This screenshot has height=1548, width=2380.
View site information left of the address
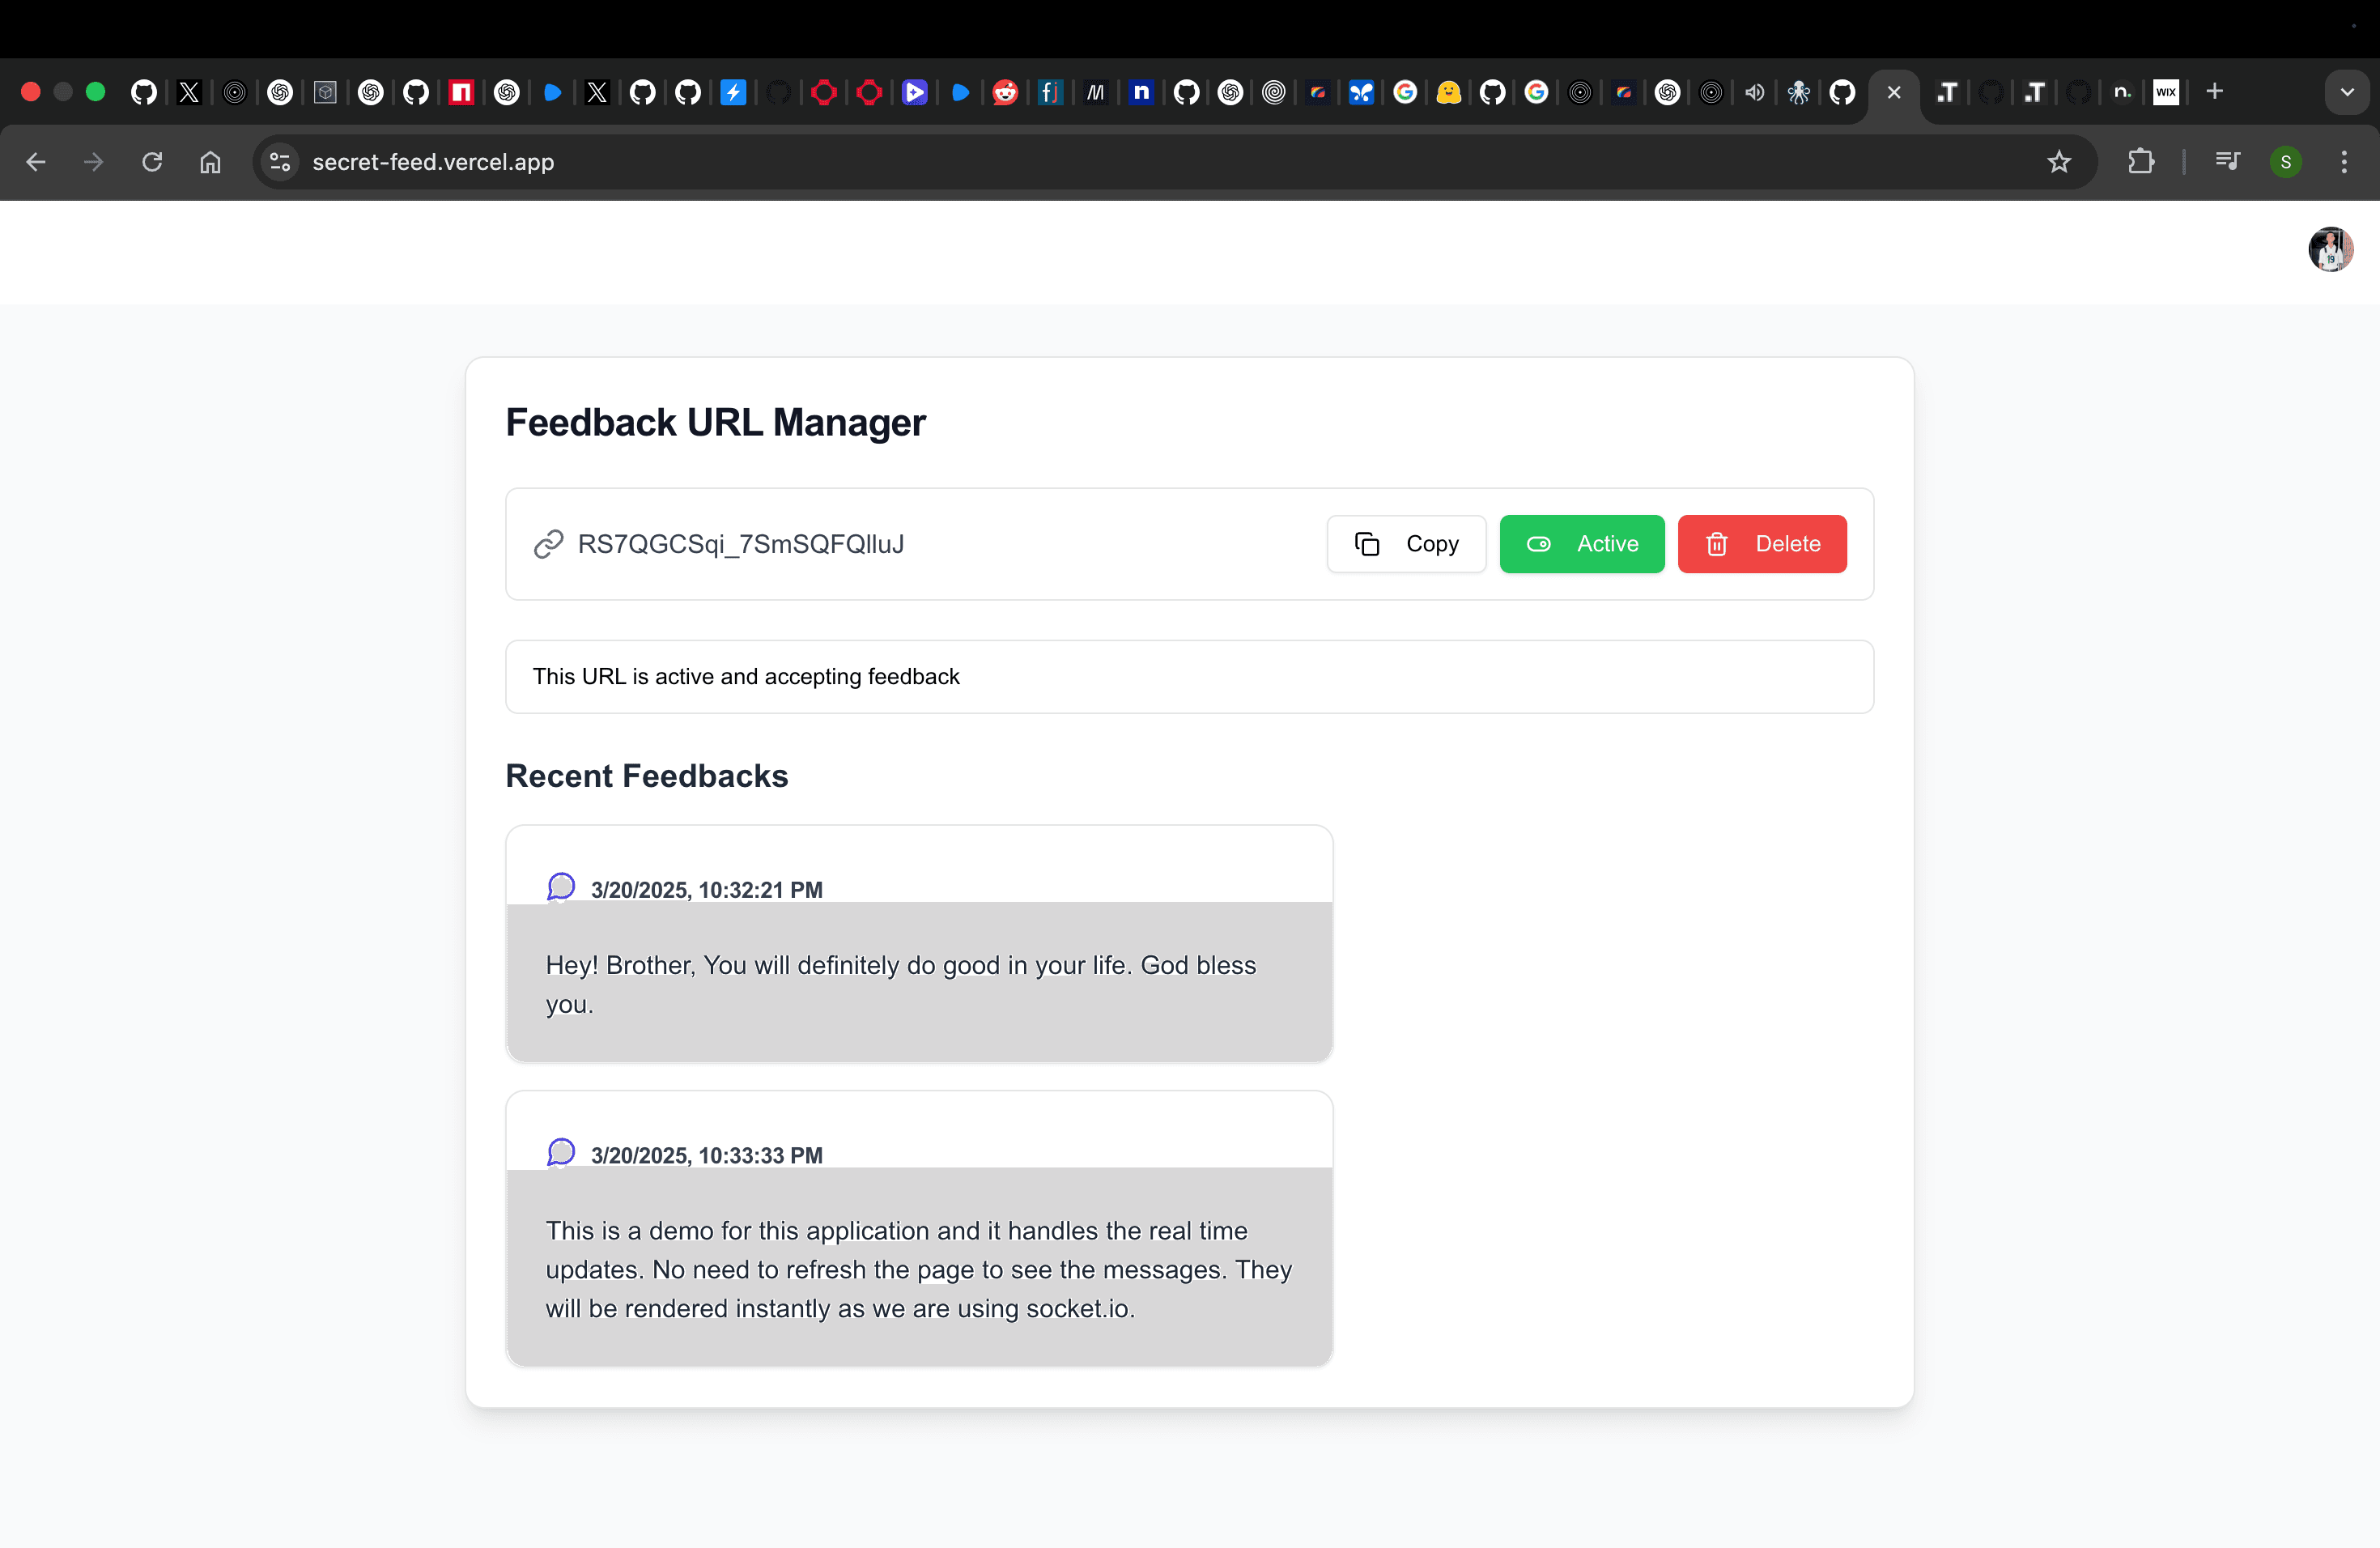[x=280, y=162]
